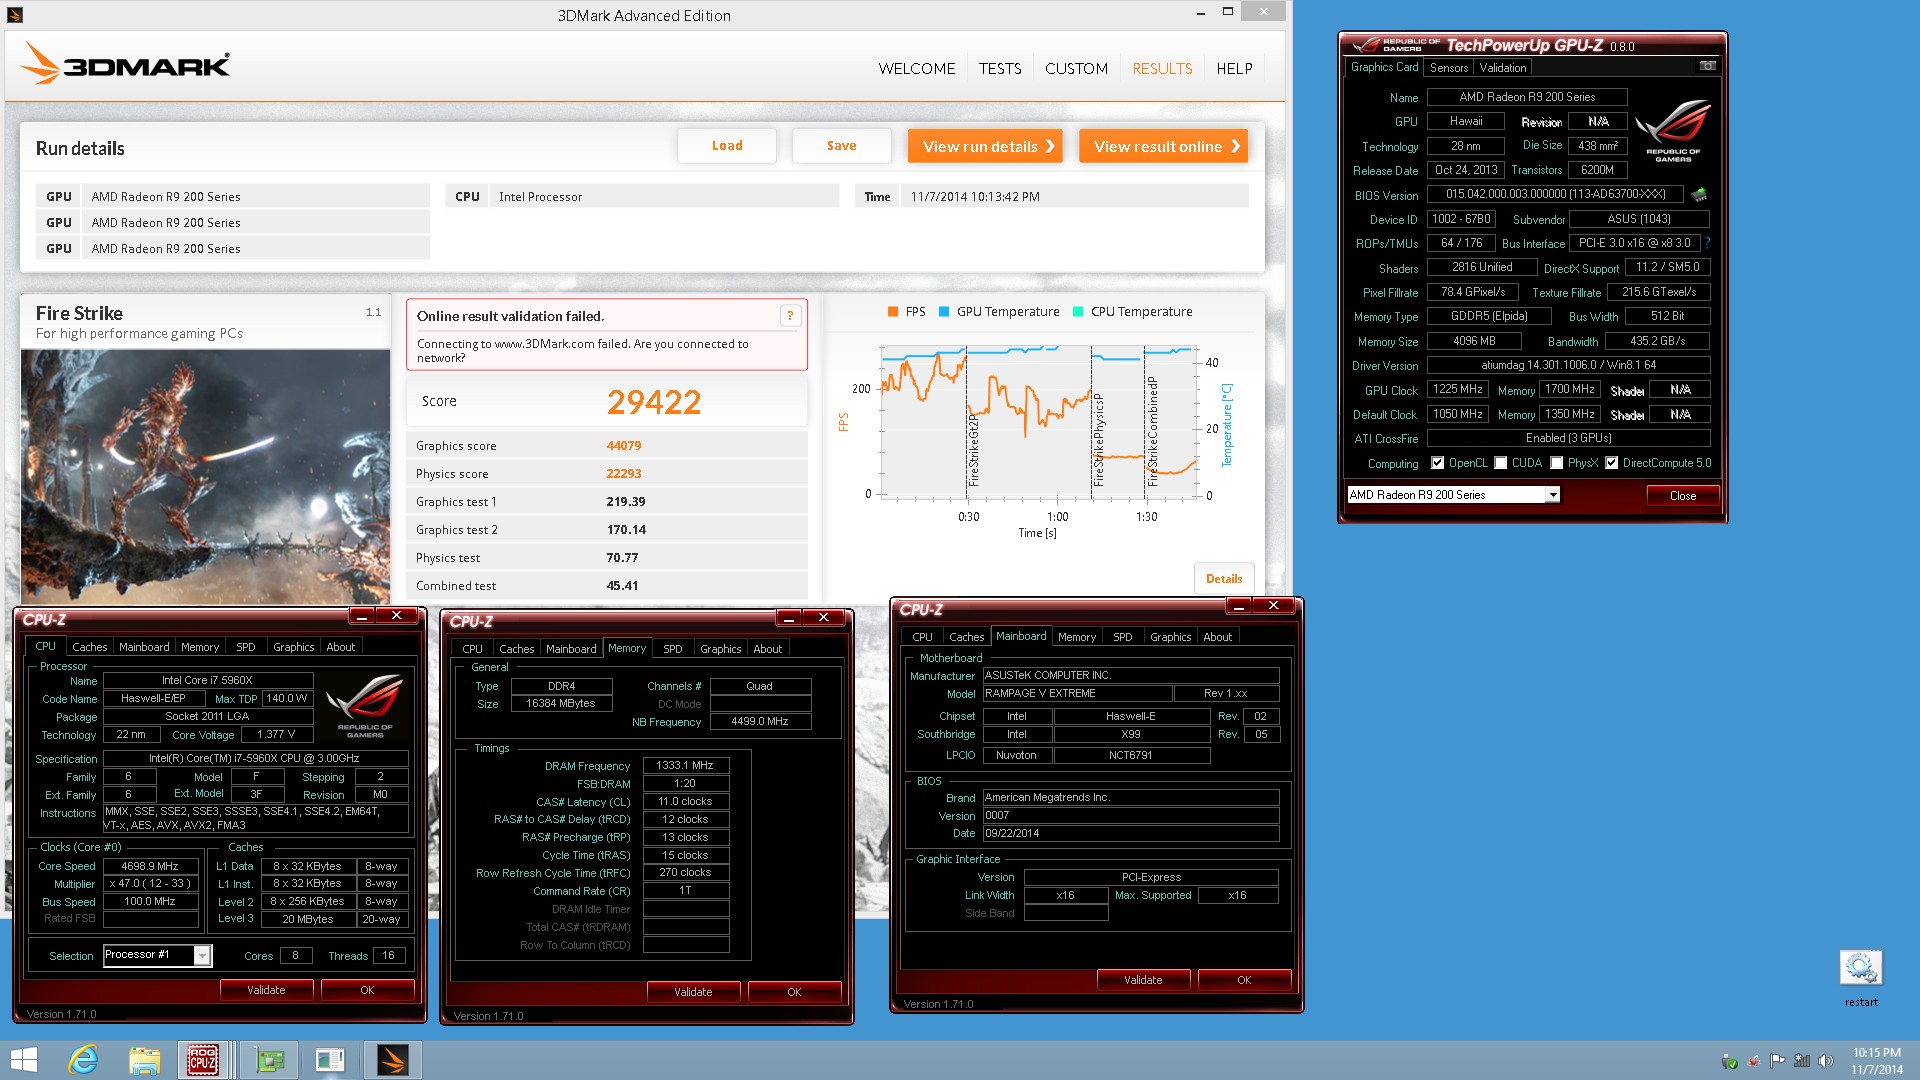
Task: Click the Combined test value 45.41
Action: tap(622, 586)
